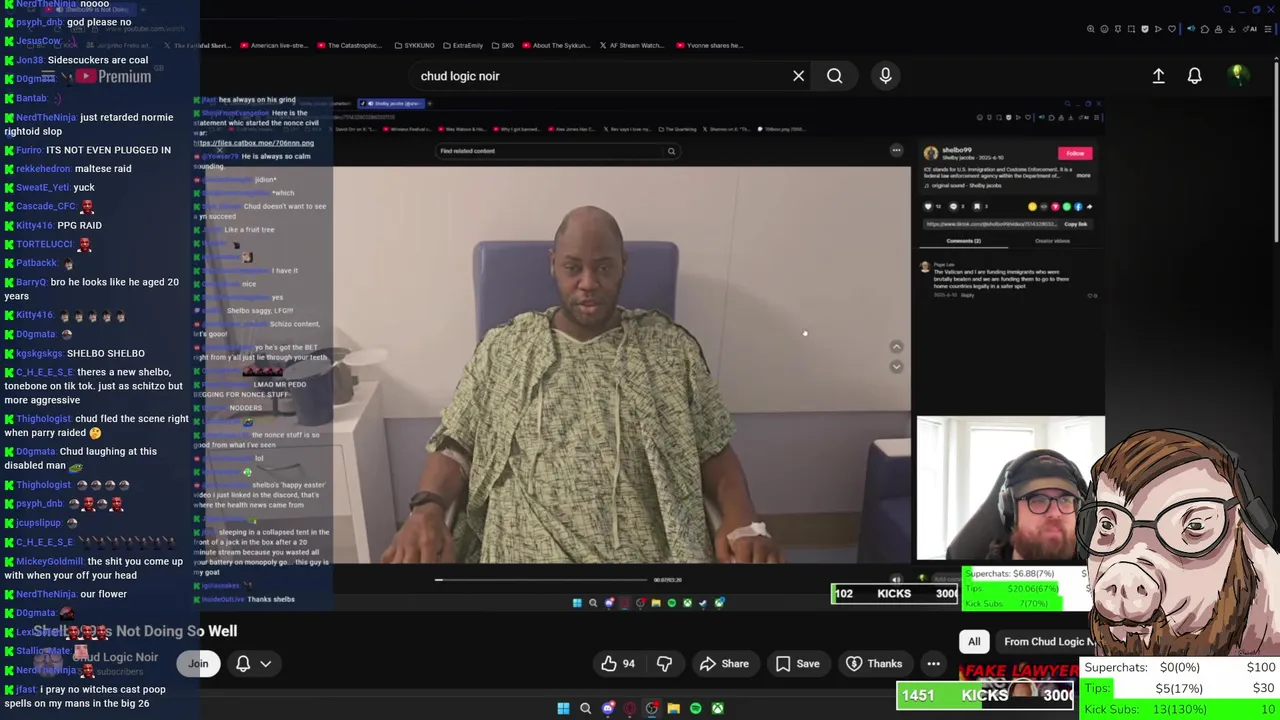This screenshot has width=1280, height=720.
Task: Send a Thanks to the creator
Action: click(874, 664)
